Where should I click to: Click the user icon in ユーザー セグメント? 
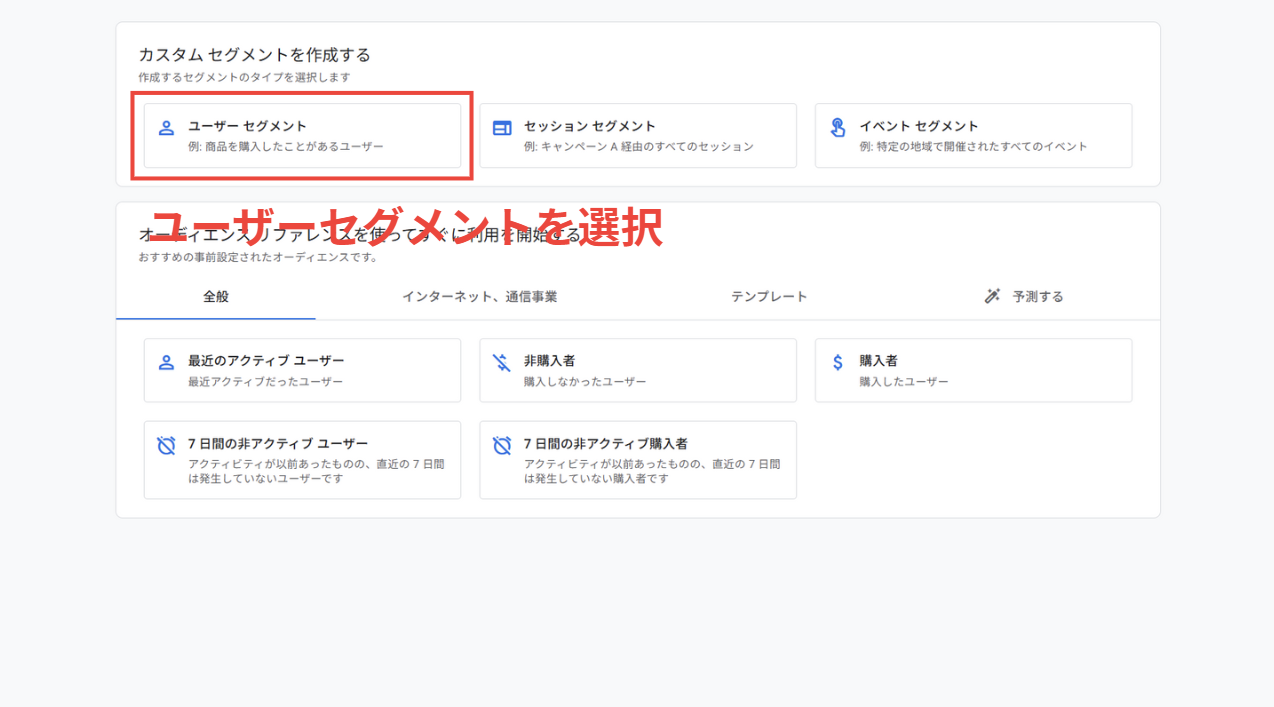(x=166, y=128)
